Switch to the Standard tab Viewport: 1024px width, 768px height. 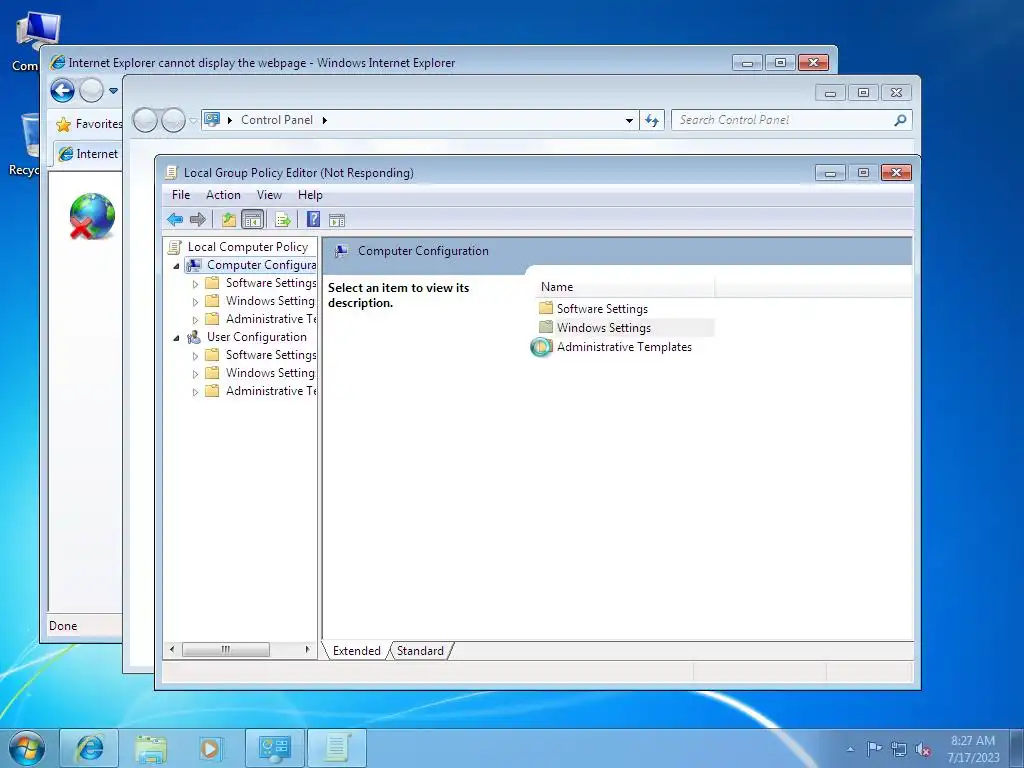tap(420, 650)
